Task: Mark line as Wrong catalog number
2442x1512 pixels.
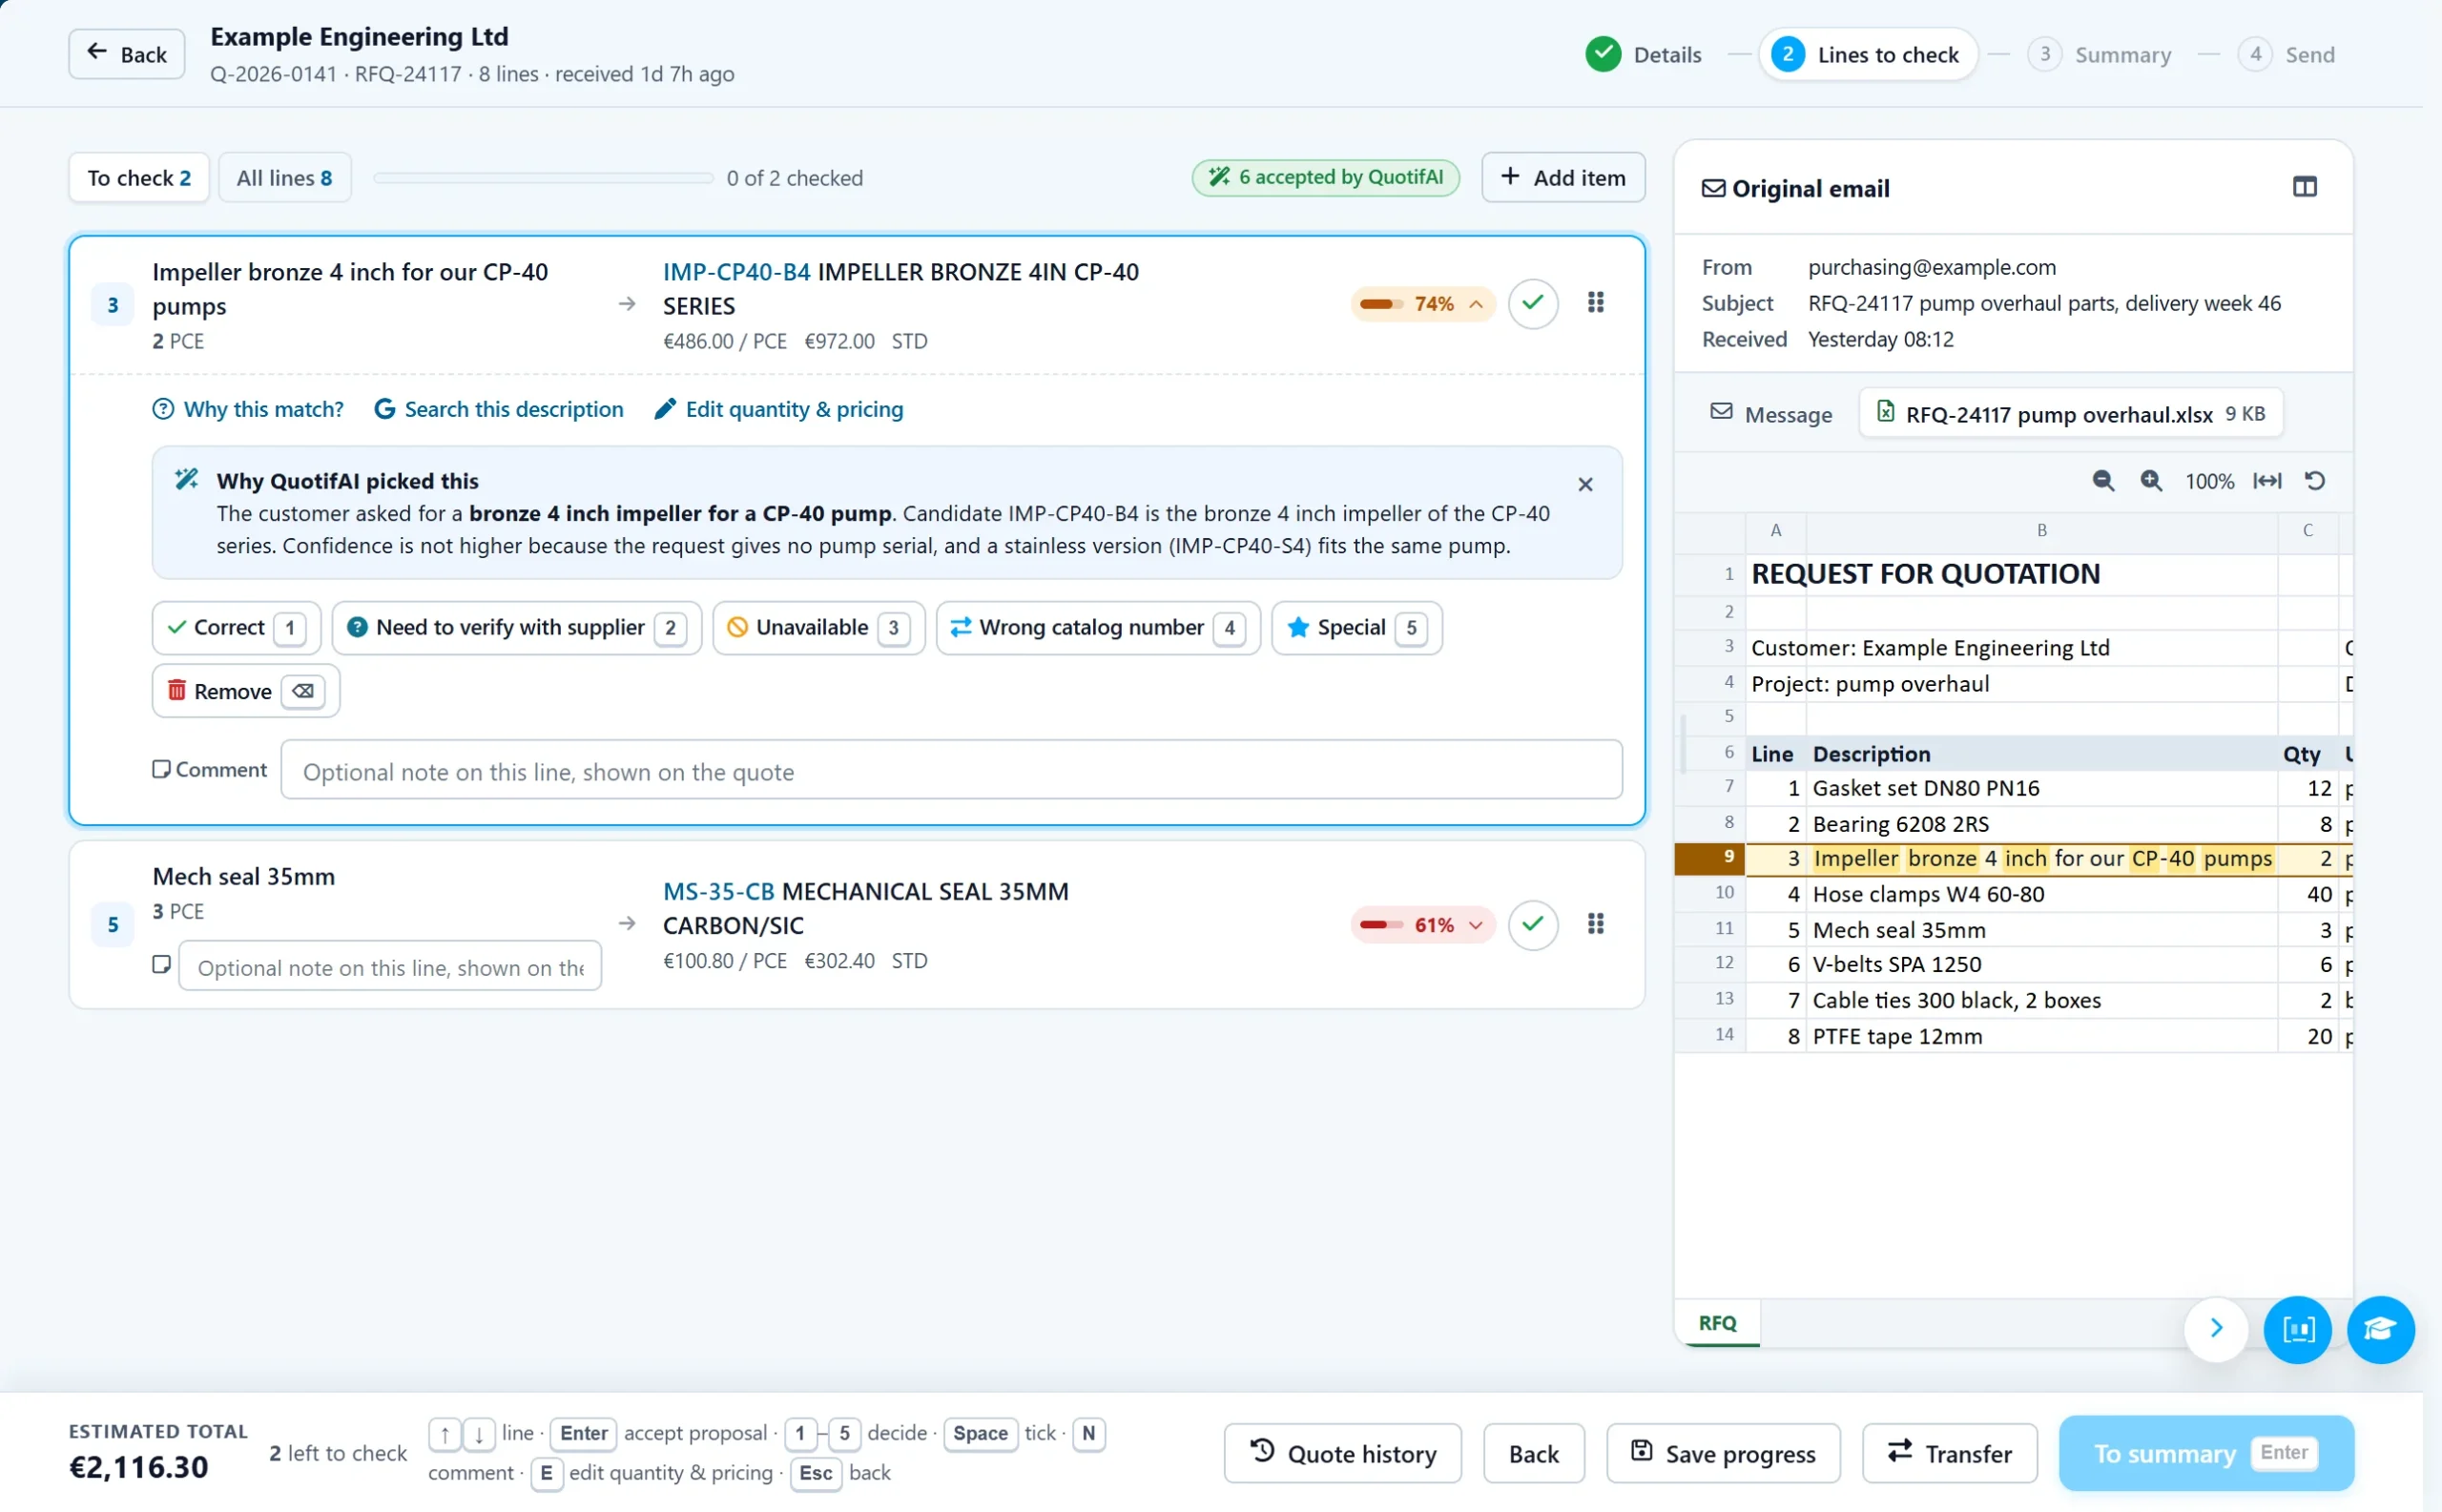Action: coord(1097,628)
